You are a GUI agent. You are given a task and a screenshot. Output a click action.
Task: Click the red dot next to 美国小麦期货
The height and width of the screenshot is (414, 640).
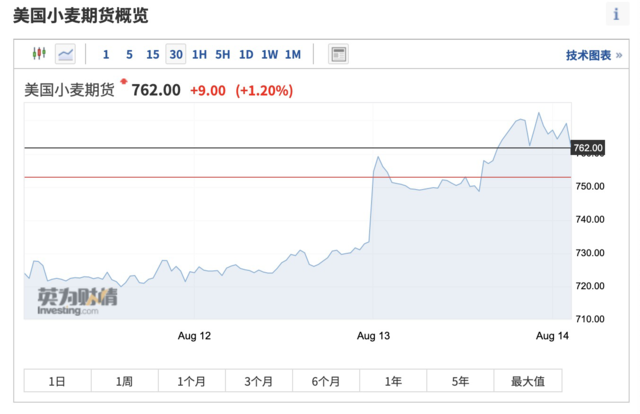[x=124, y=81]
